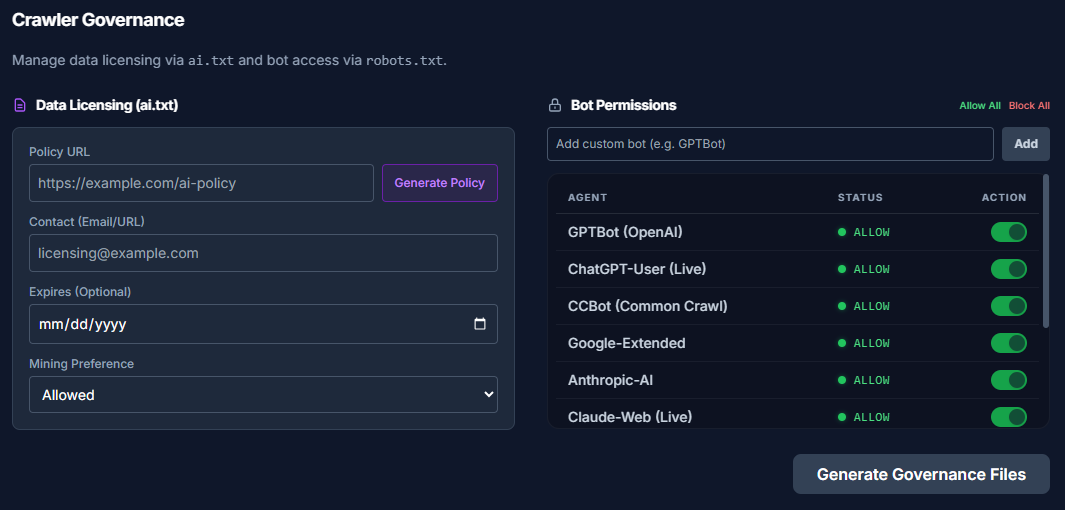Click ALLOW status in Google-Extended row
The width and height of the screenshot is (1065, 510).
pyautogui.click(x=864, y=343)
